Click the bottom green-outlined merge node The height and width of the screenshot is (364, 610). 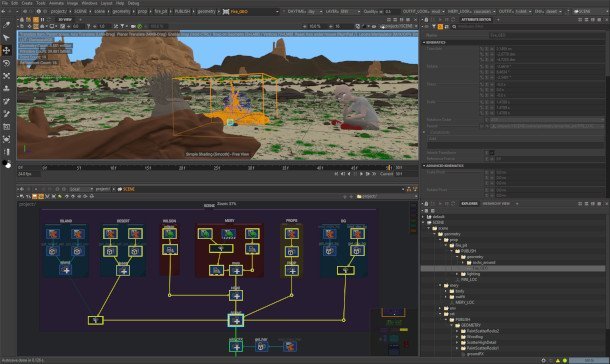236,347
